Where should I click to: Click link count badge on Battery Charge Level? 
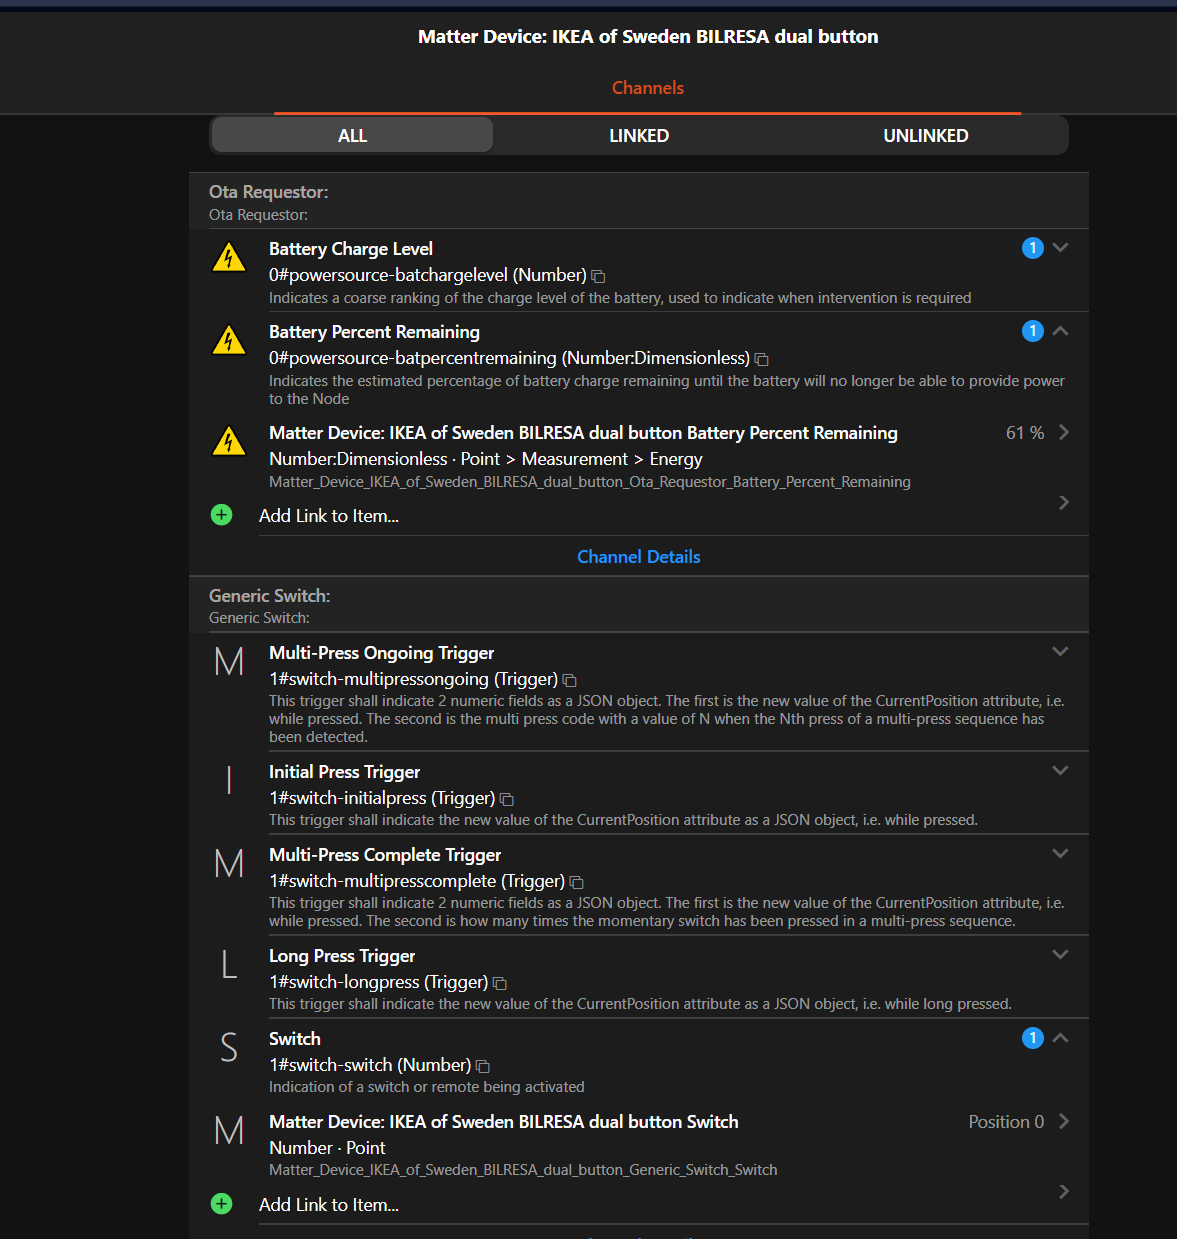coord(1033,248)
